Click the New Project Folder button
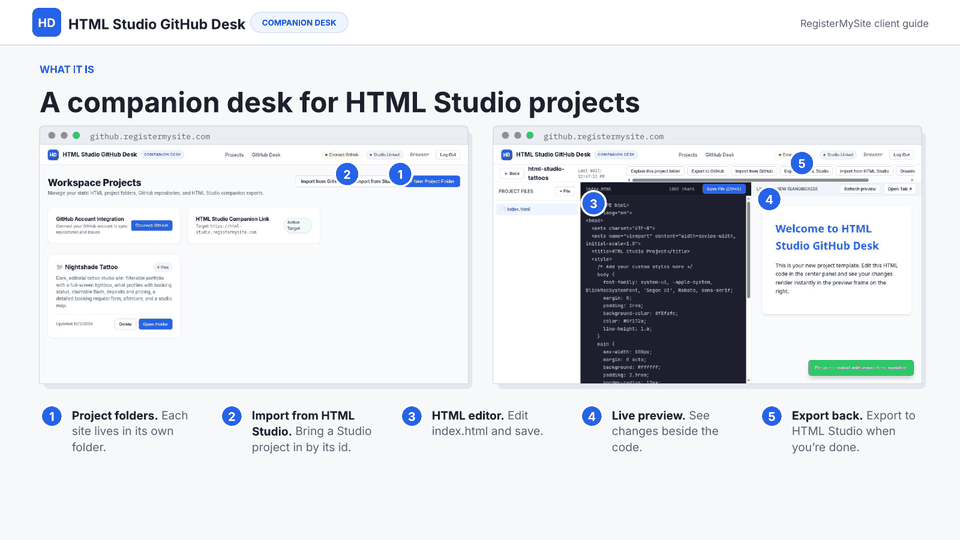The image size is (960, 540). pyautogui.click(x=433, y=181)
